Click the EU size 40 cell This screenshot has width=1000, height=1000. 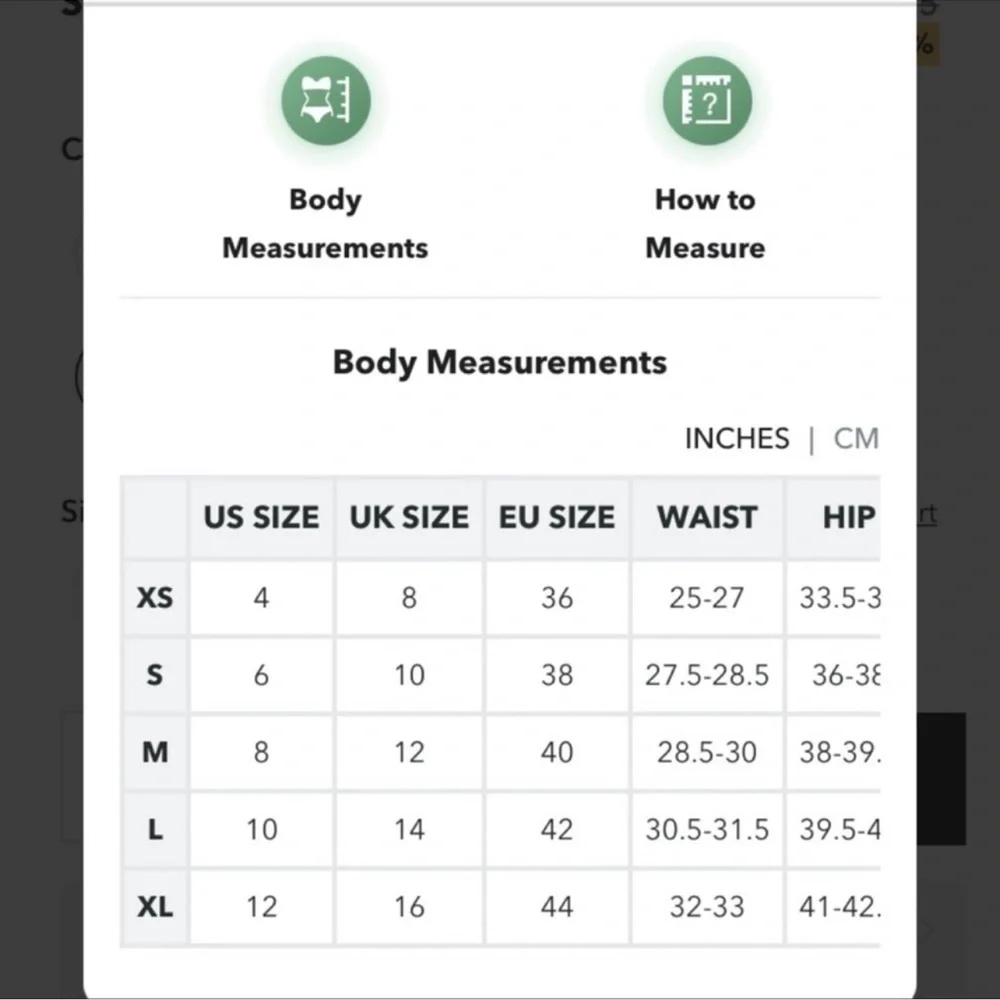[x=557, y=752]
